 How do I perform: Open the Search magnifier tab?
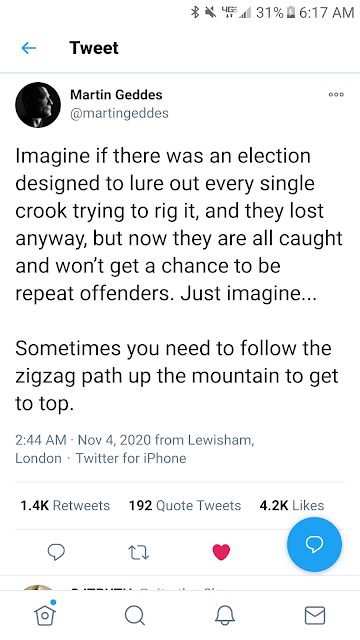[135, 615]
